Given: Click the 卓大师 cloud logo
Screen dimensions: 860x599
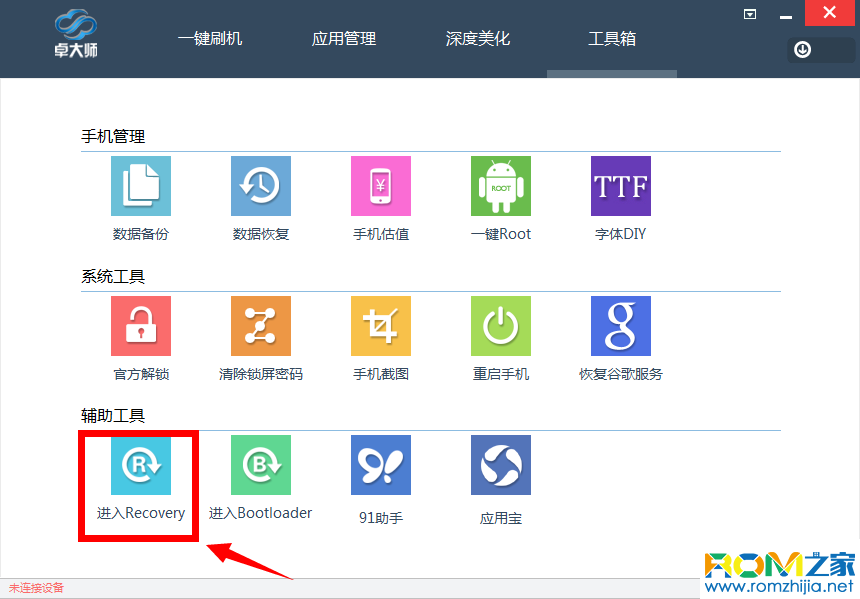Looking at the screenshot, I should click(76, 33).
